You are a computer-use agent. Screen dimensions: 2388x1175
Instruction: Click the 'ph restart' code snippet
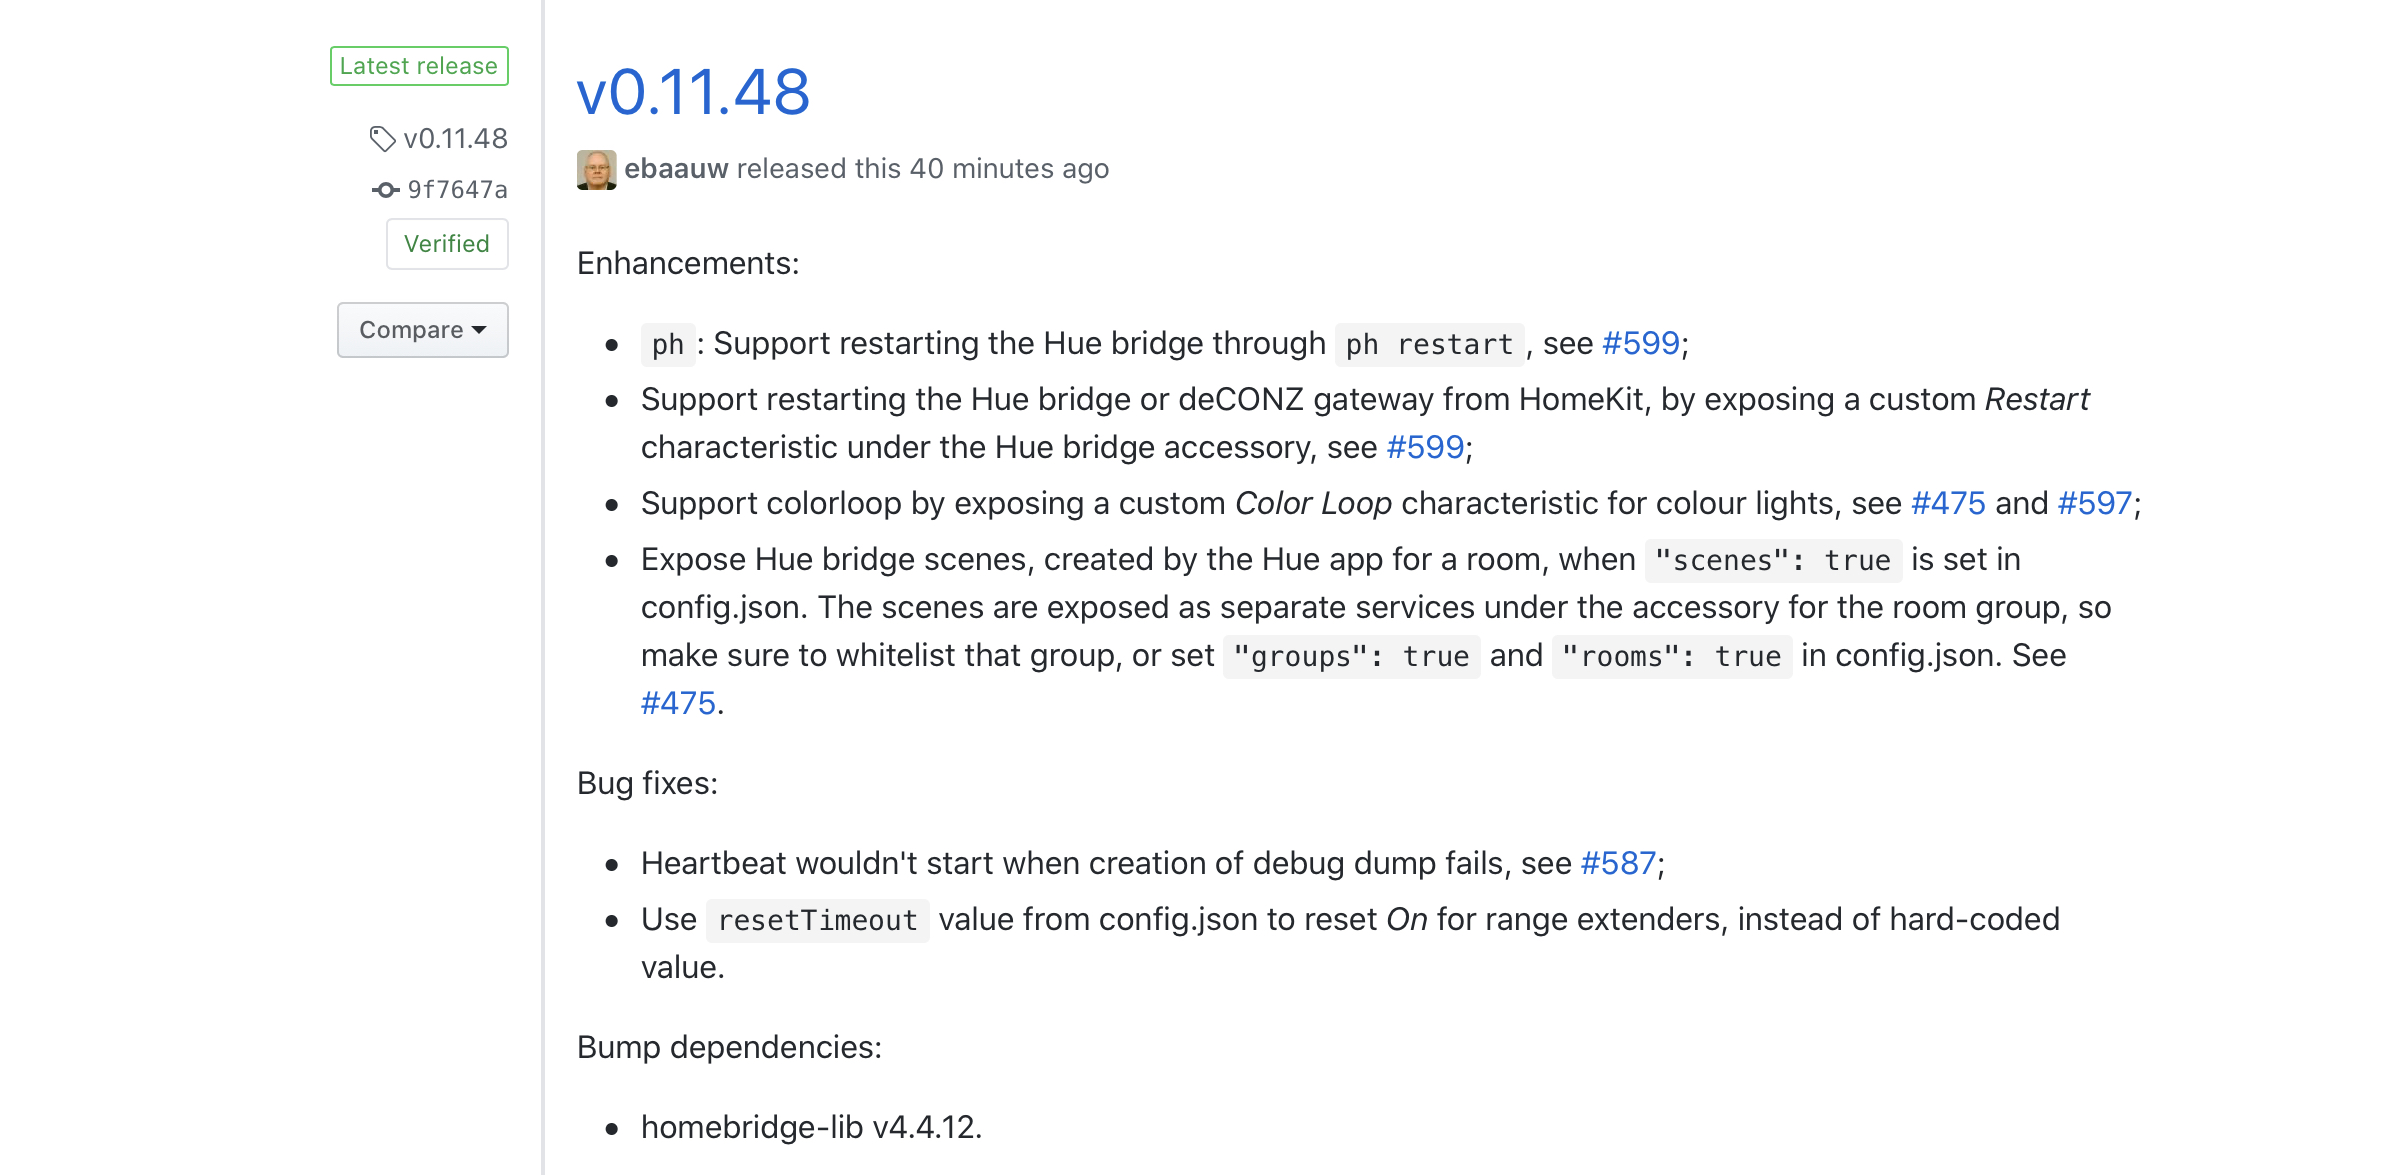tap(1429, 344)
